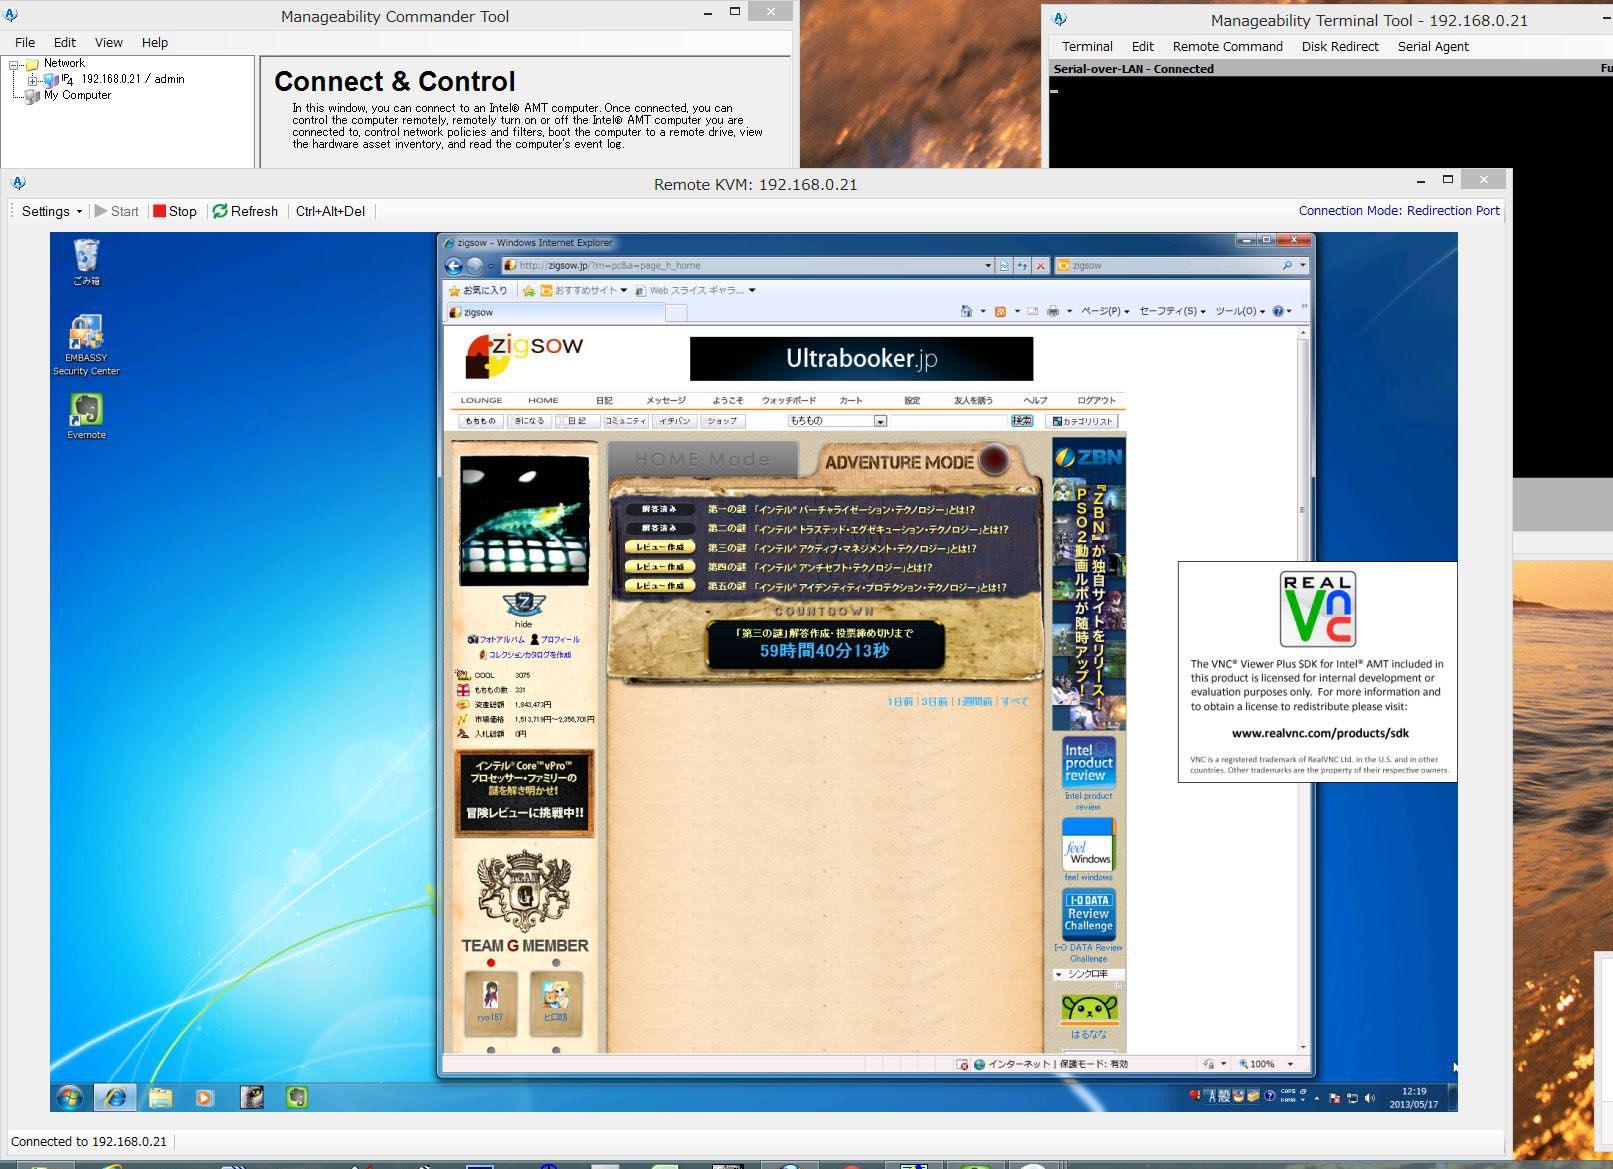1613x1169 pixels.
Task: Open Windows Explorer folder on remote taskbar
Action: tap(160, 1097)
